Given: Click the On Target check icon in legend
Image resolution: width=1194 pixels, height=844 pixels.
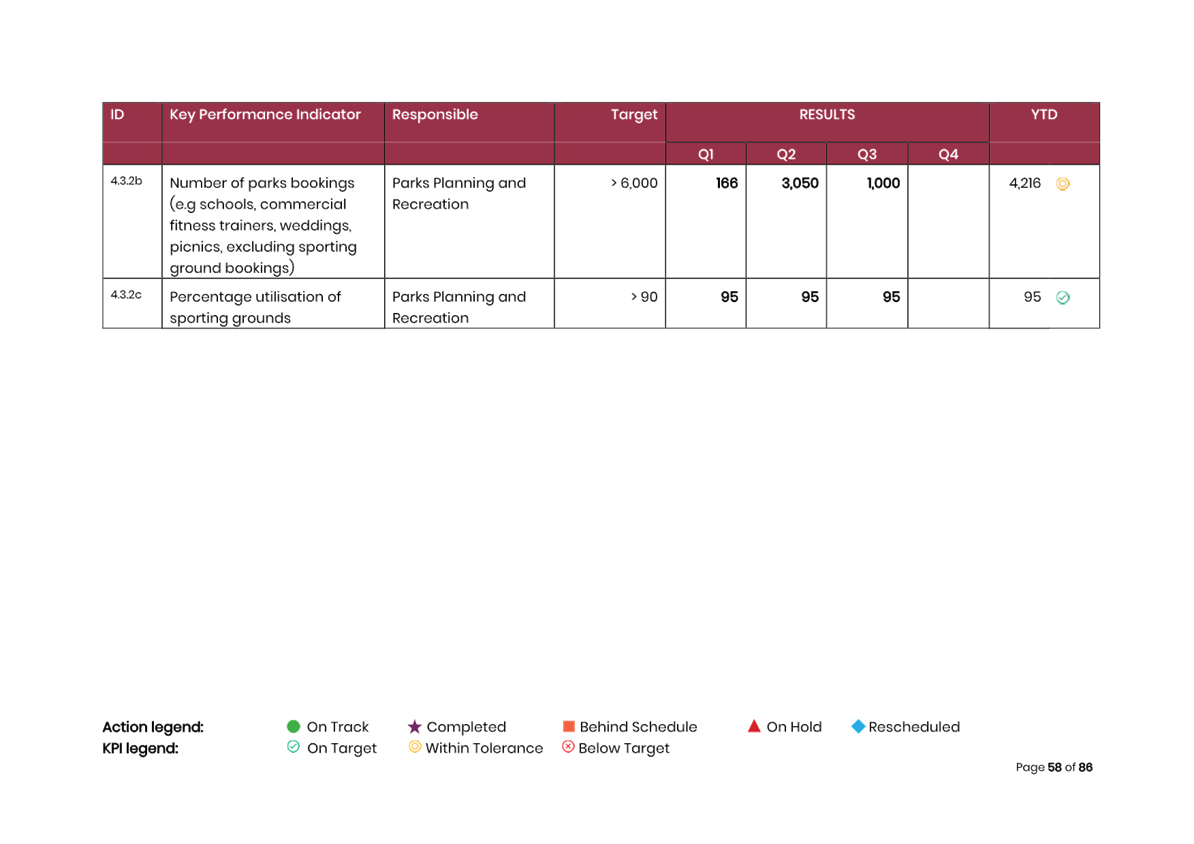Looking at the screenshot, I should (293, 746).
